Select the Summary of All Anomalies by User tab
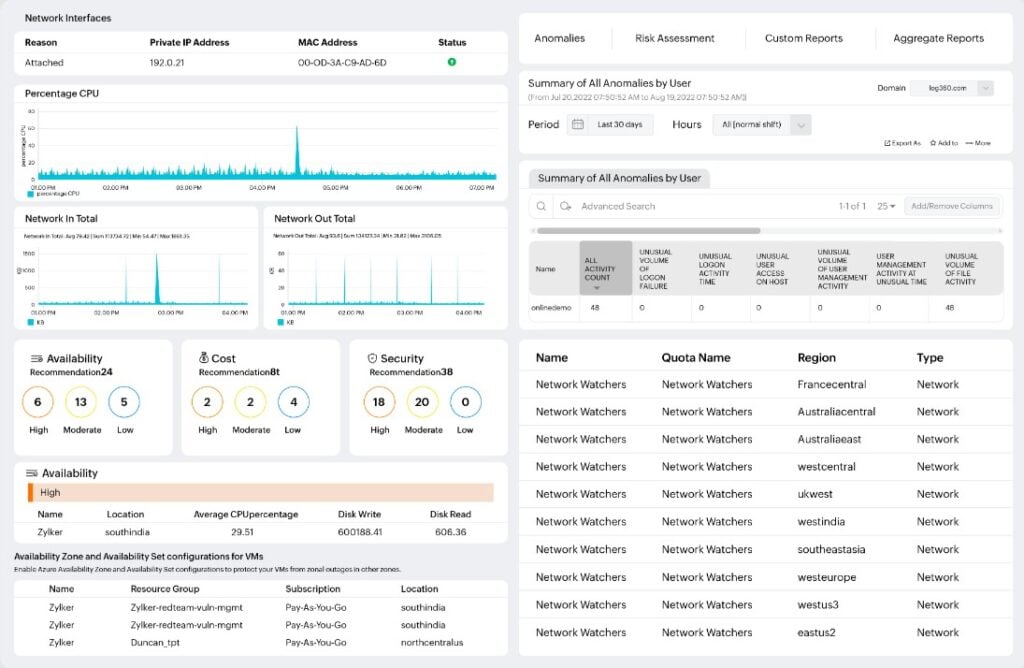 (619, 178)
